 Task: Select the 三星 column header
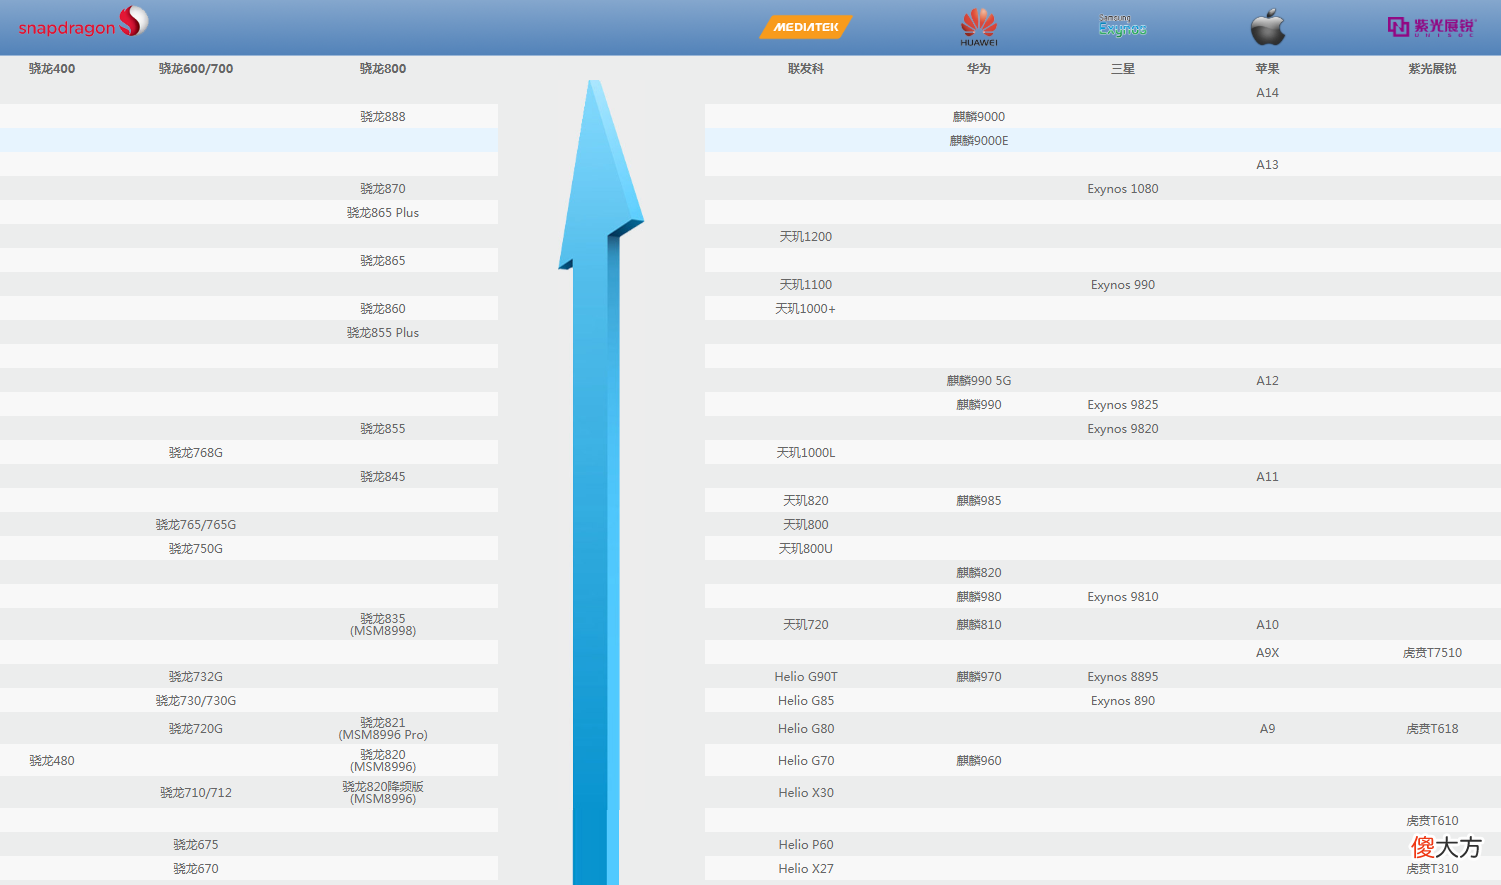1123,69
